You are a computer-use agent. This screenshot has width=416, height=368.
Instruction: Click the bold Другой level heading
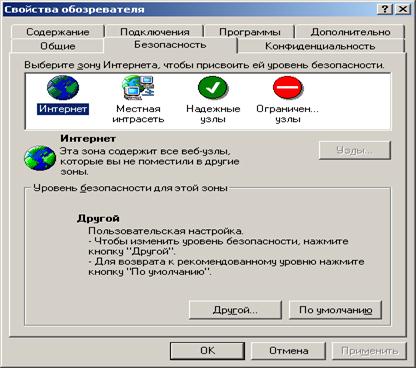point(98,219)
